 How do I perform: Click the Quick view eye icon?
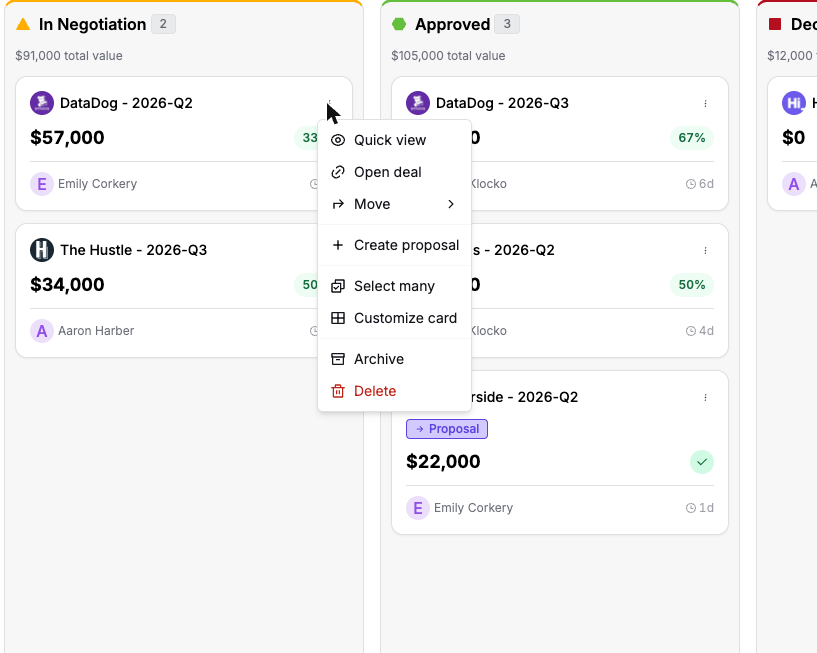coord(338,140)
